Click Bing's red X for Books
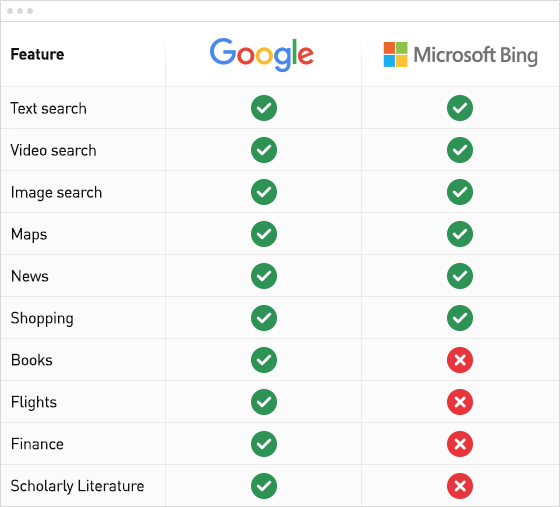 click(460, 360)
